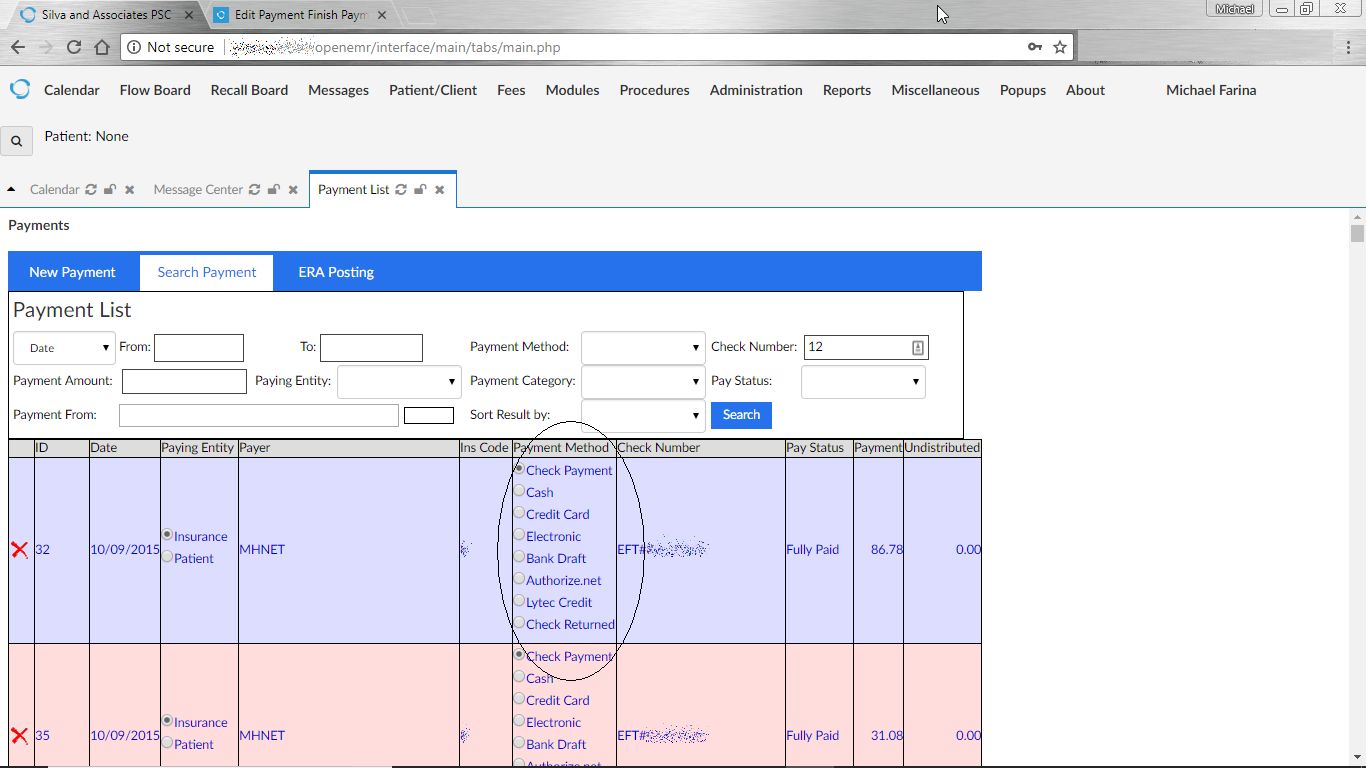Toggle the lock icon on Calendar tab
Image resolution: width=1366 pixels, height=768 pixels.
point(110,189)
